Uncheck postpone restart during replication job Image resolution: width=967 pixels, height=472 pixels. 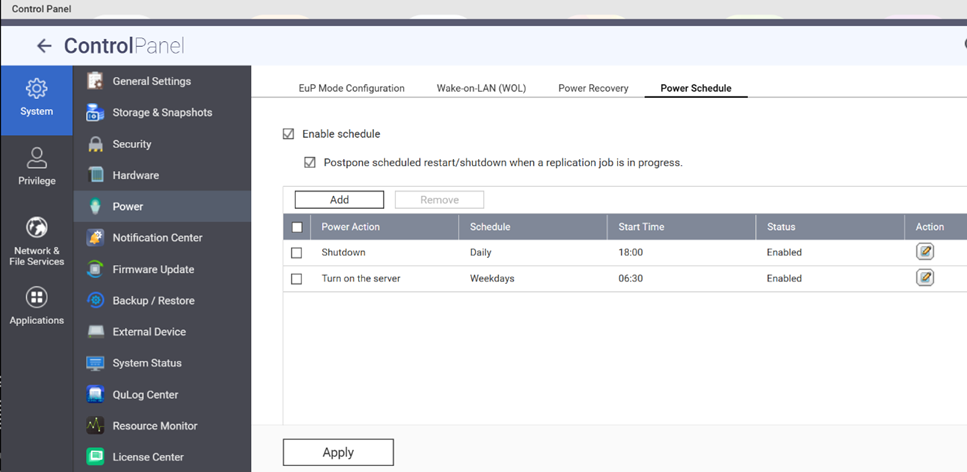point(310,162)
